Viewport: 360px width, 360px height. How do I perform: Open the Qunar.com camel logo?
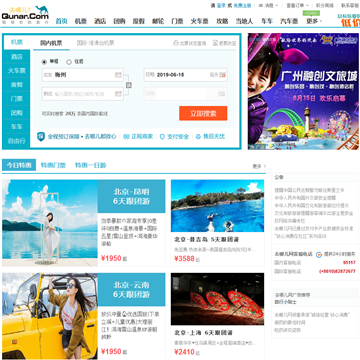(x=25, y=15)
